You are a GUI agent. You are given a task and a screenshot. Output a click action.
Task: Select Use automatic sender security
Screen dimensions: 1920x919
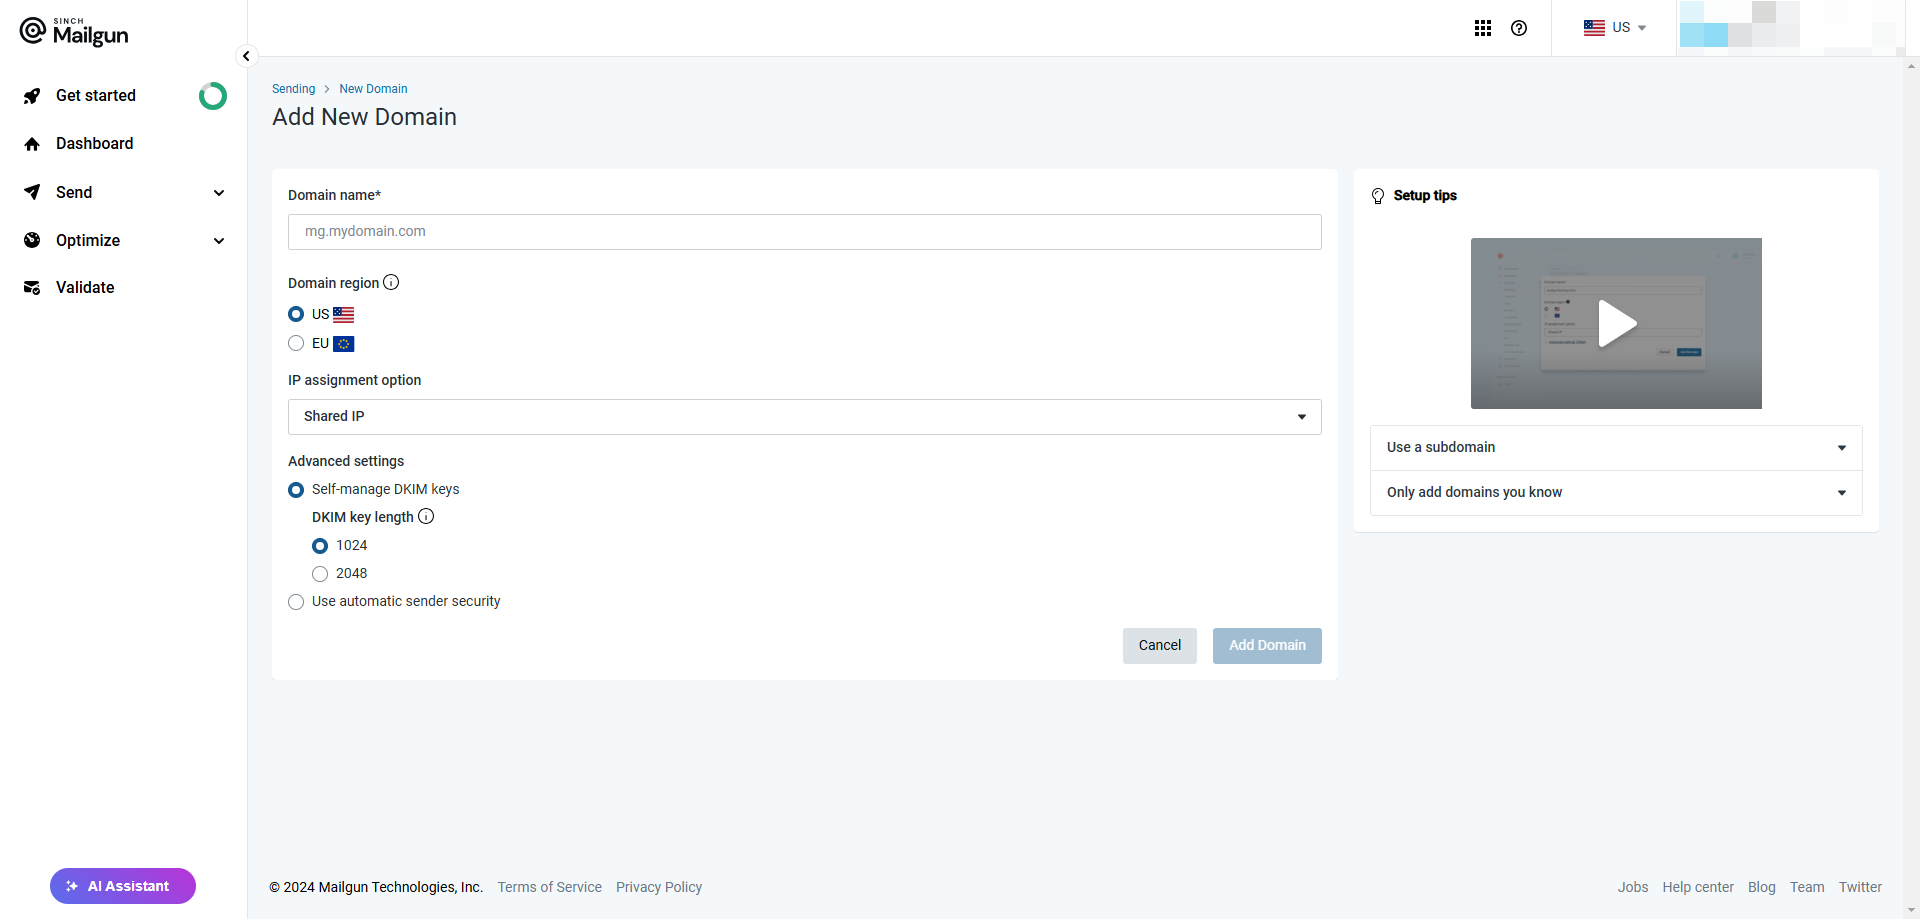(296, 602)
